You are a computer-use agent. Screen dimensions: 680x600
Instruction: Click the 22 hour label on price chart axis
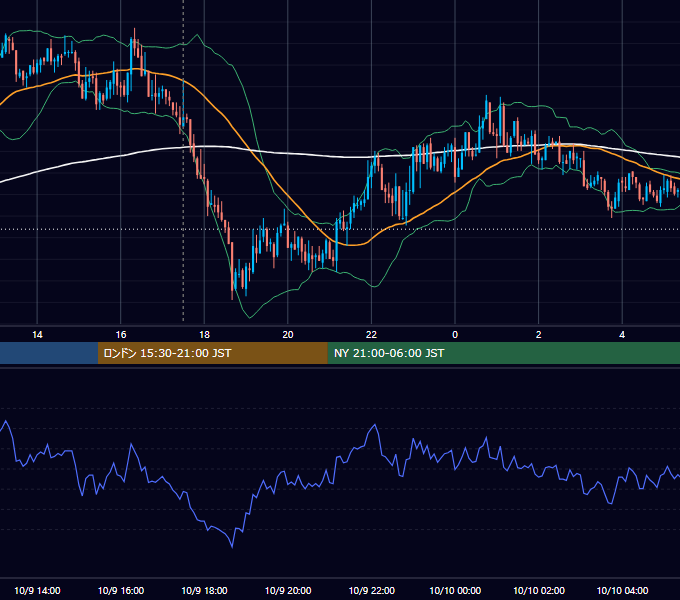pyautogui.click(x=371, y=335)
